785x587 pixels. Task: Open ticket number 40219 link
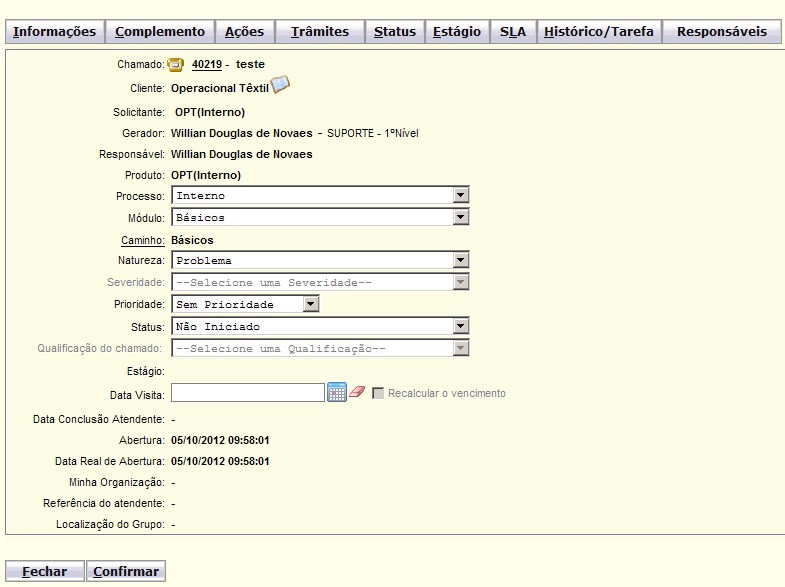206,64
